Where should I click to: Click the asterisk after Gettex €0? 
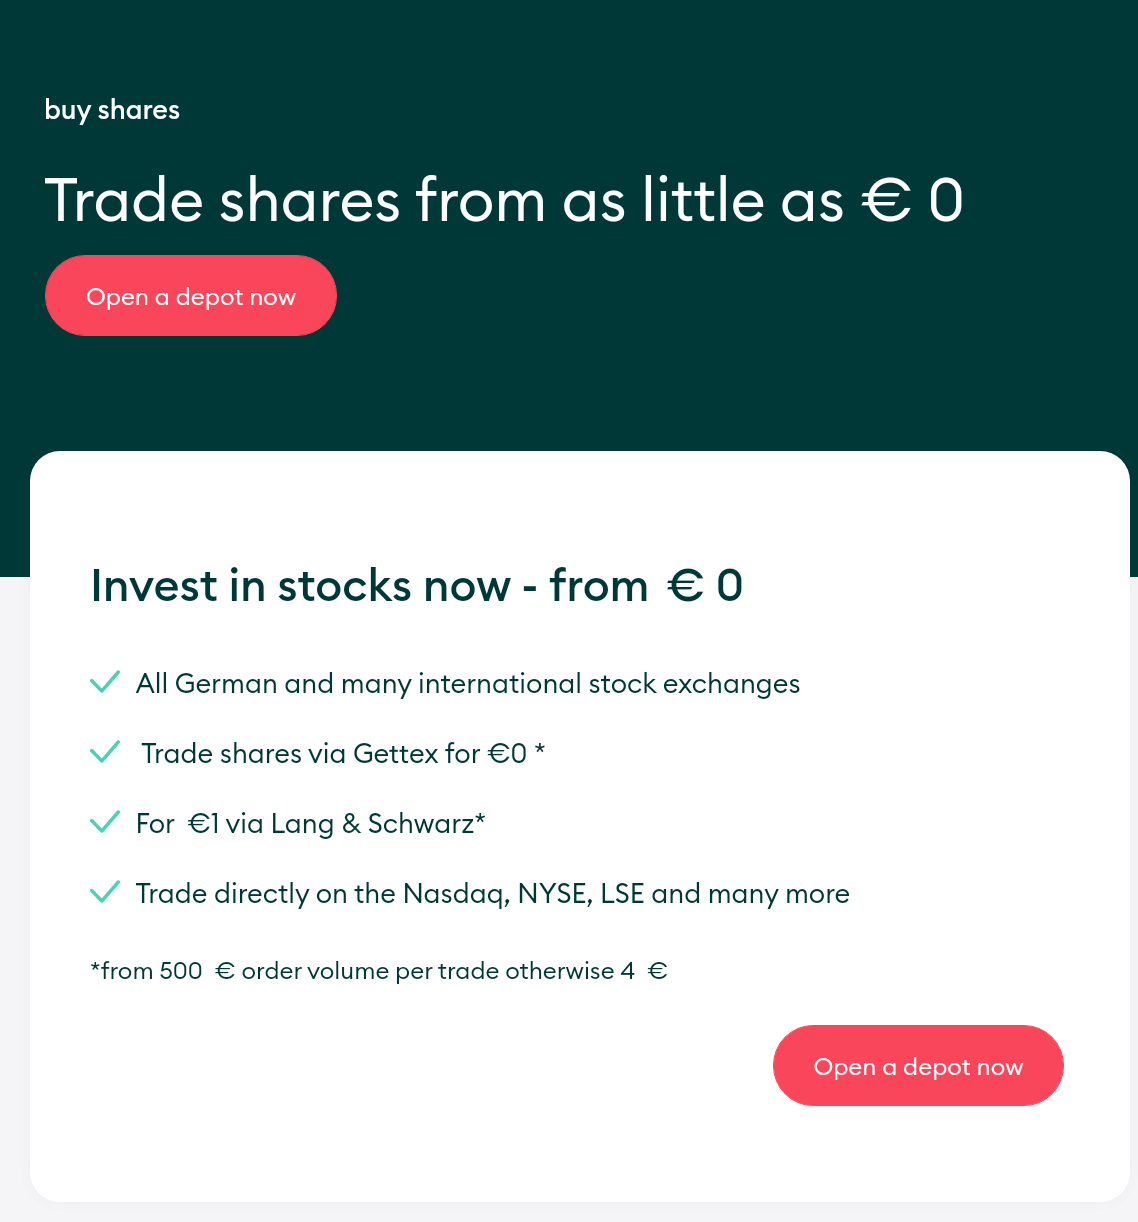(x=540, y=750)
